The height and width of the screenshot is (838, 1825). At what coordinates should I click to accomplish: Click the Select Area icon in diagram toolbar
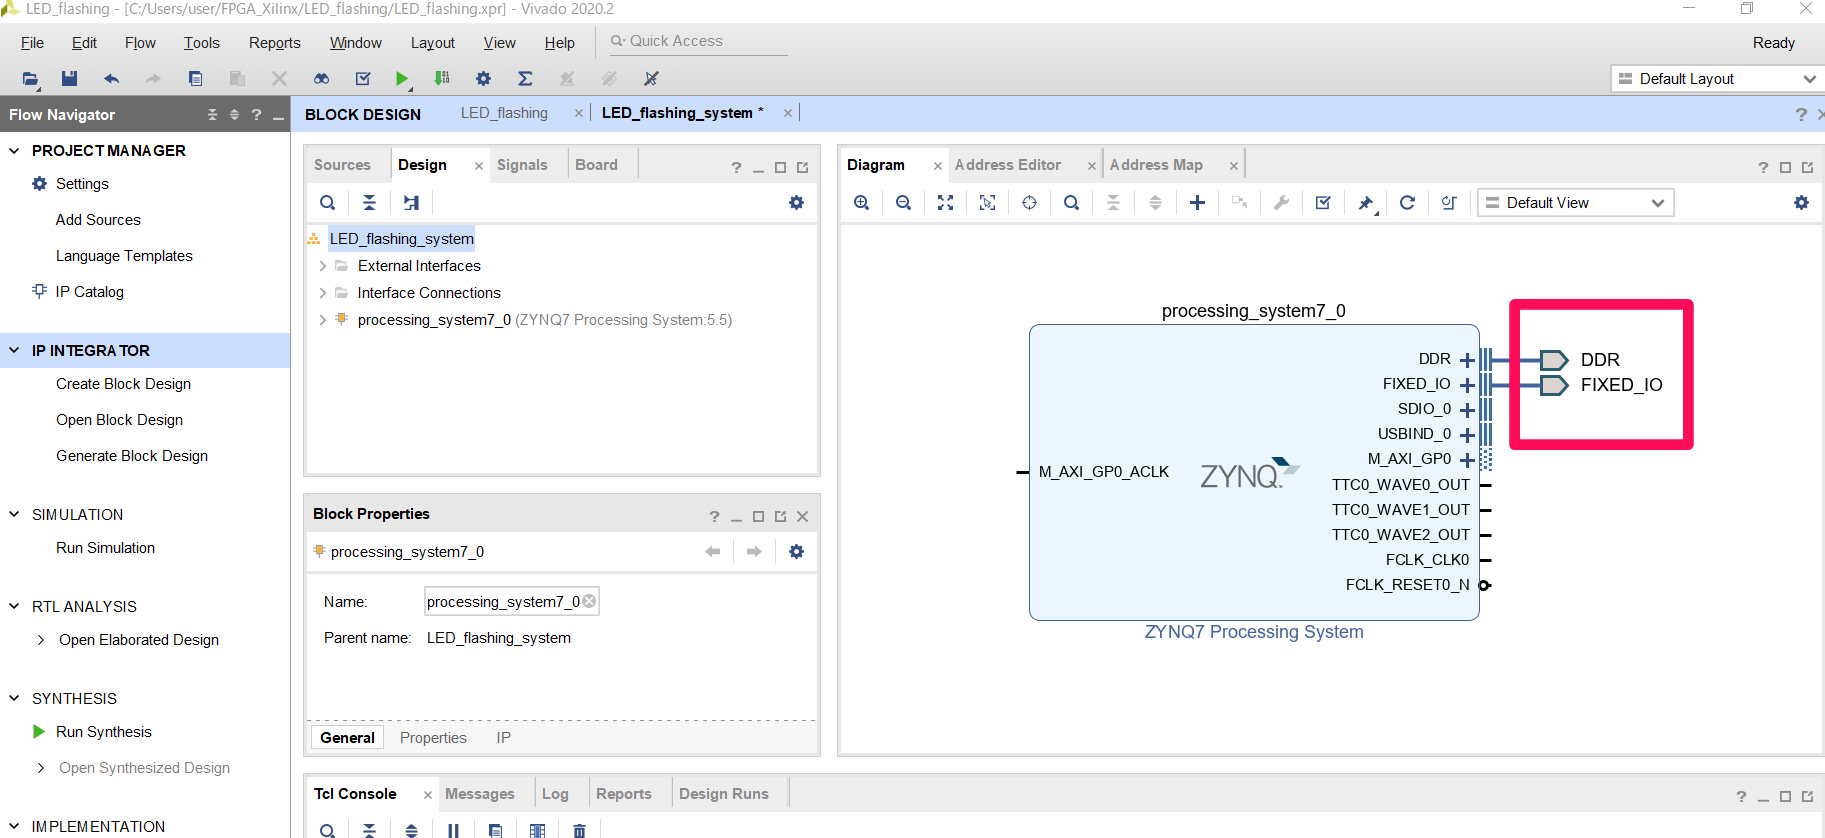(987, 203)
